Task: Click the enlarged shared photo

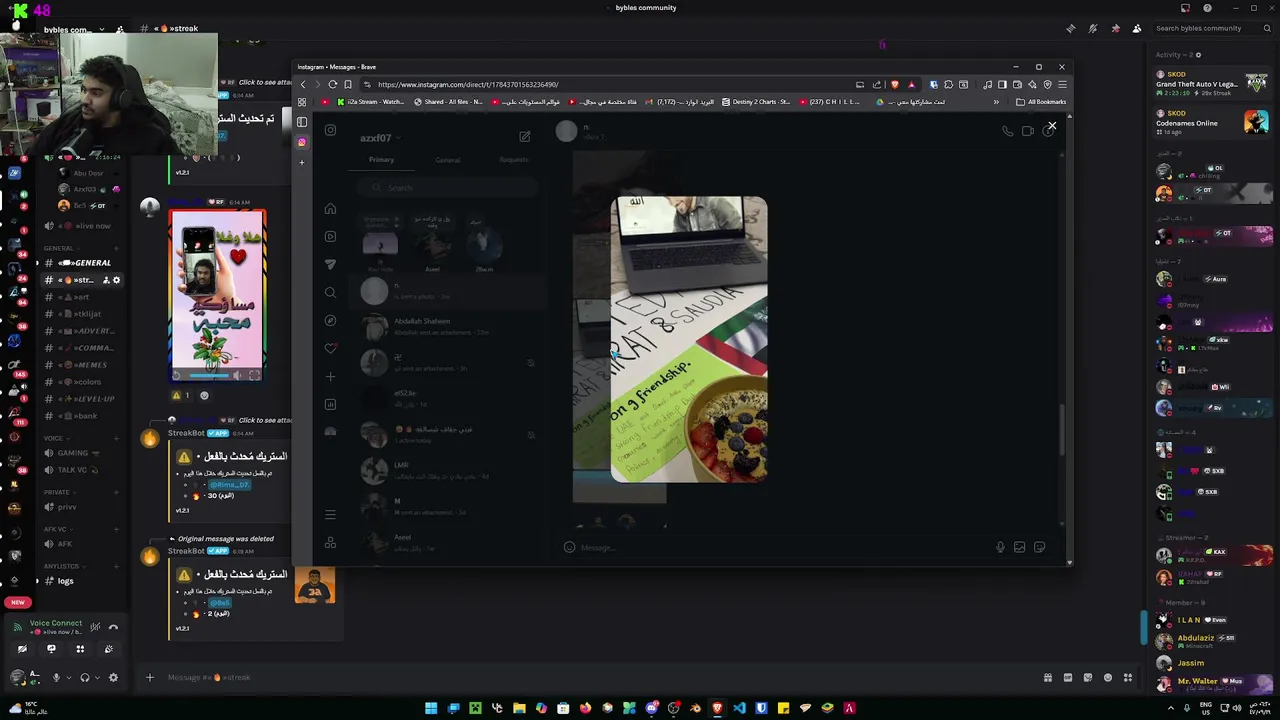Action: pyautogui.click(x=689, y=339)
